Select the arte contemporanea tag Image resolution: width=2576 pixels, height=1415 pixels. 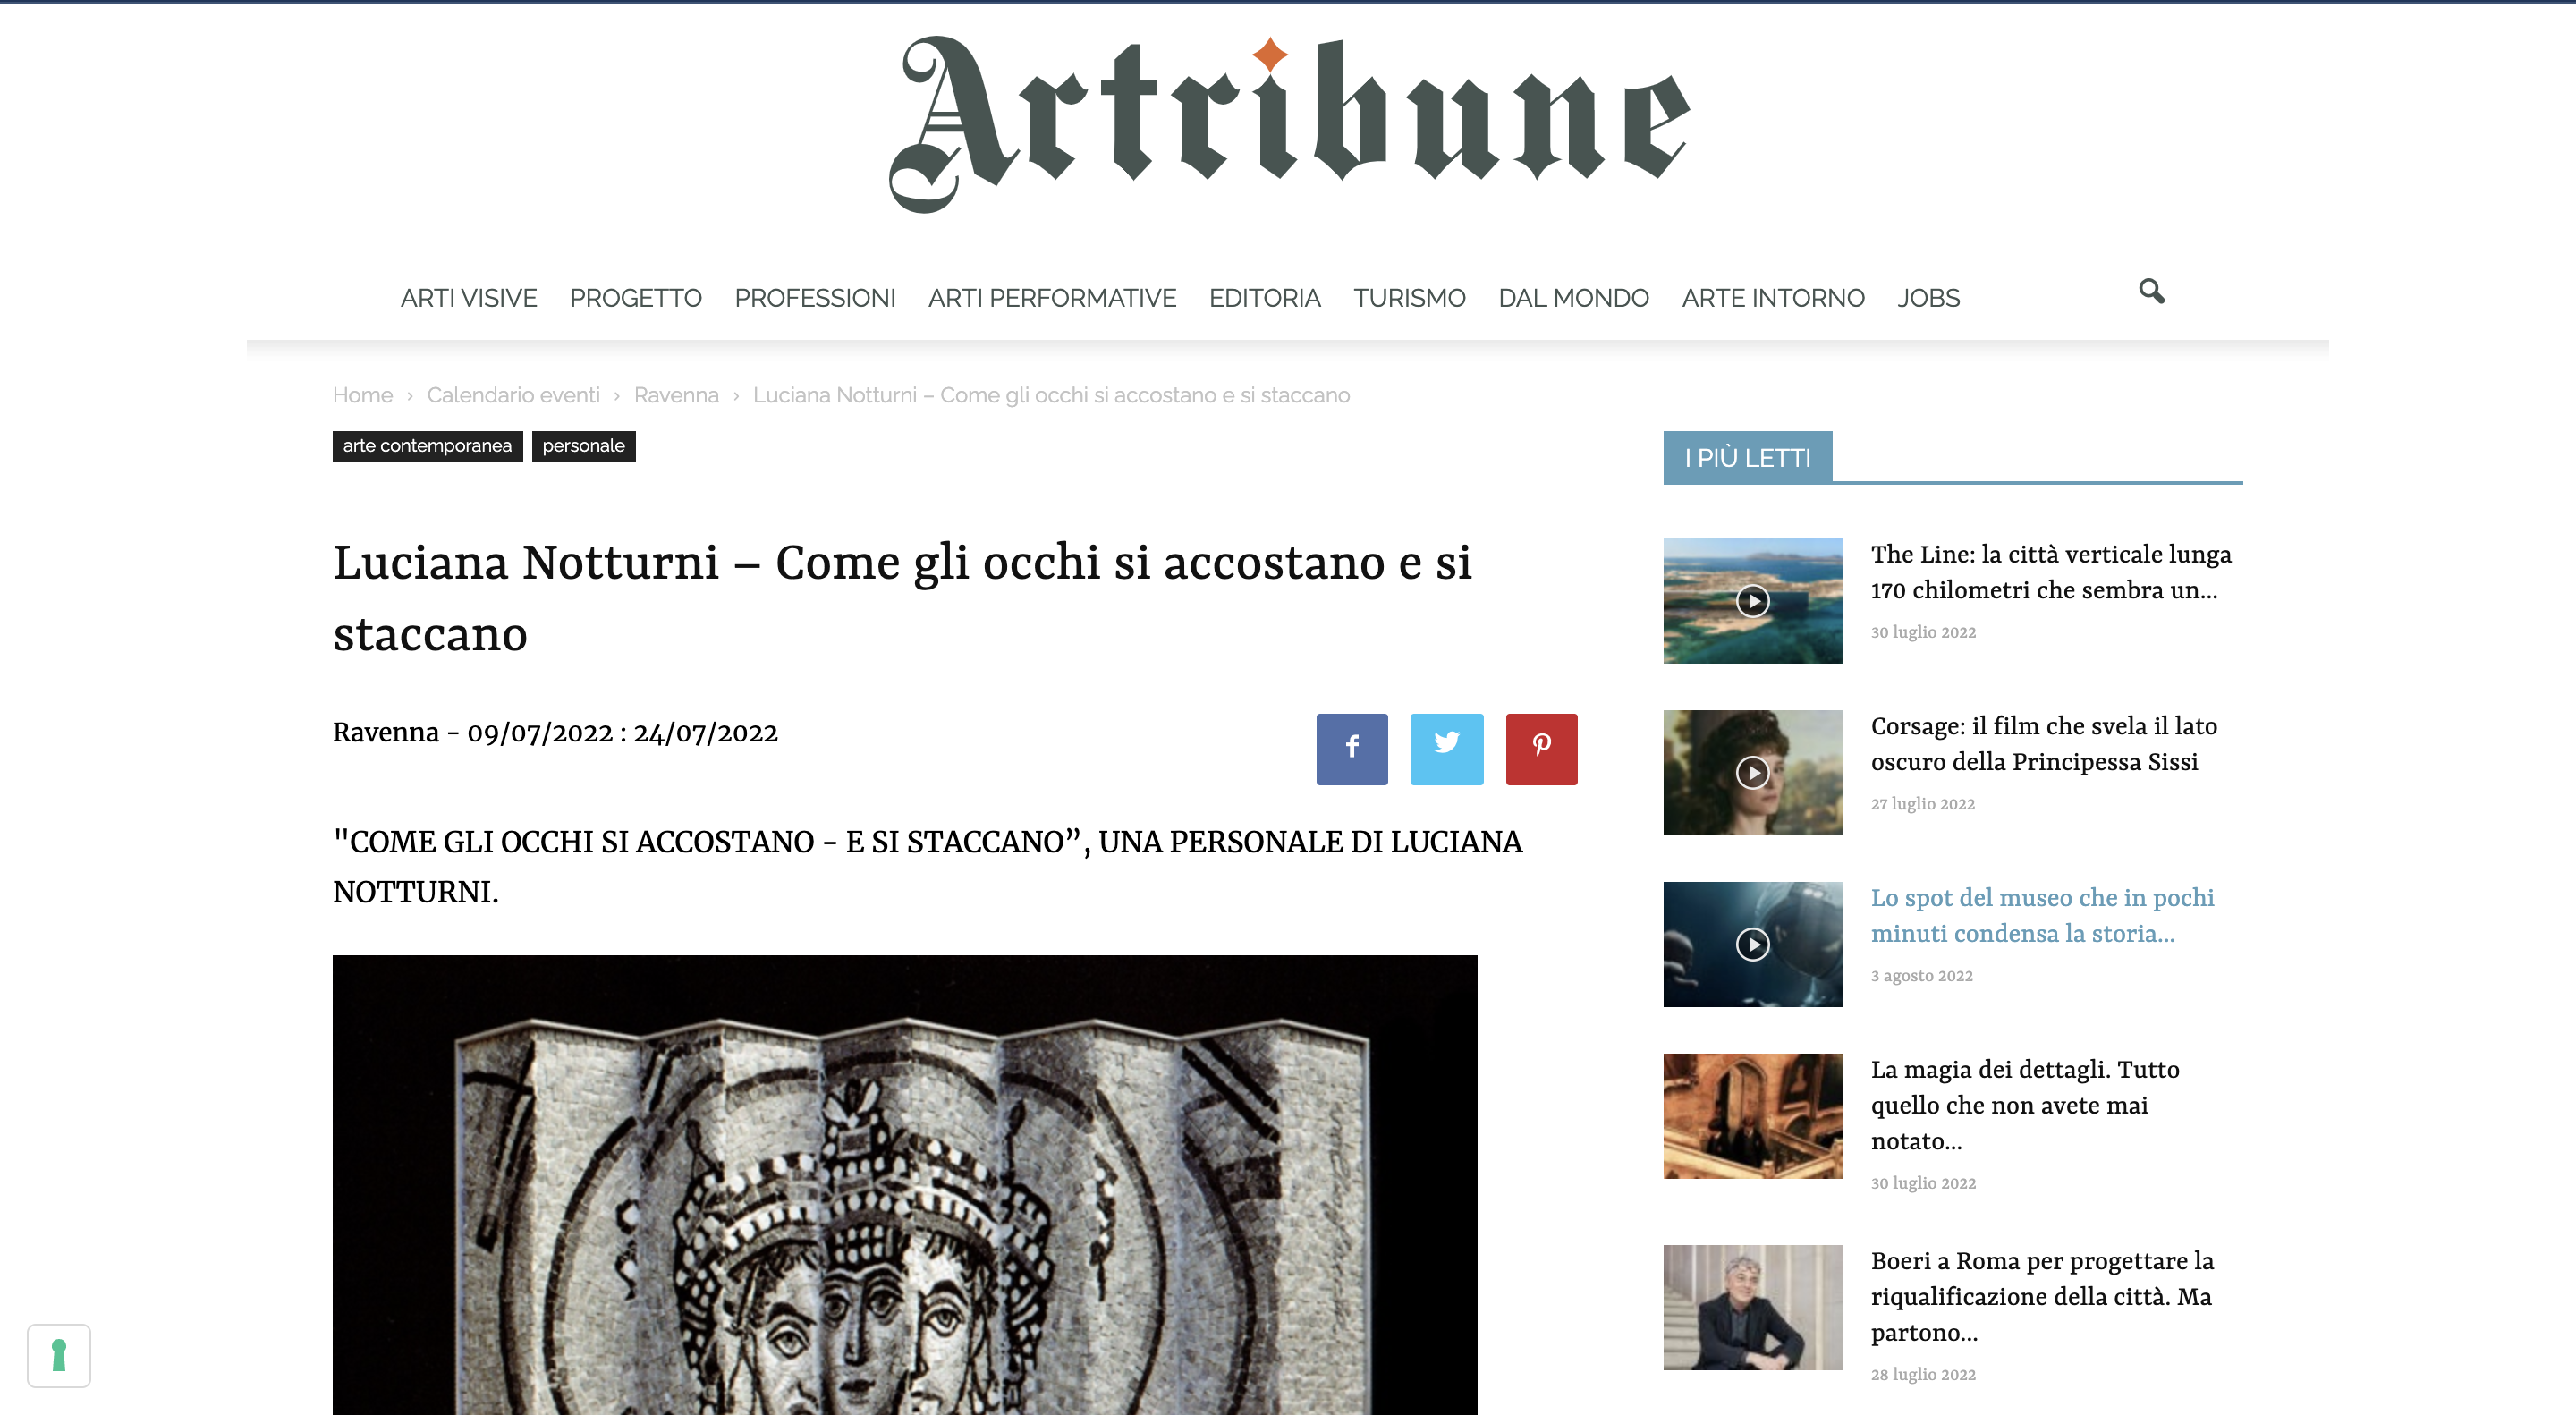click(x=427, y=446)
